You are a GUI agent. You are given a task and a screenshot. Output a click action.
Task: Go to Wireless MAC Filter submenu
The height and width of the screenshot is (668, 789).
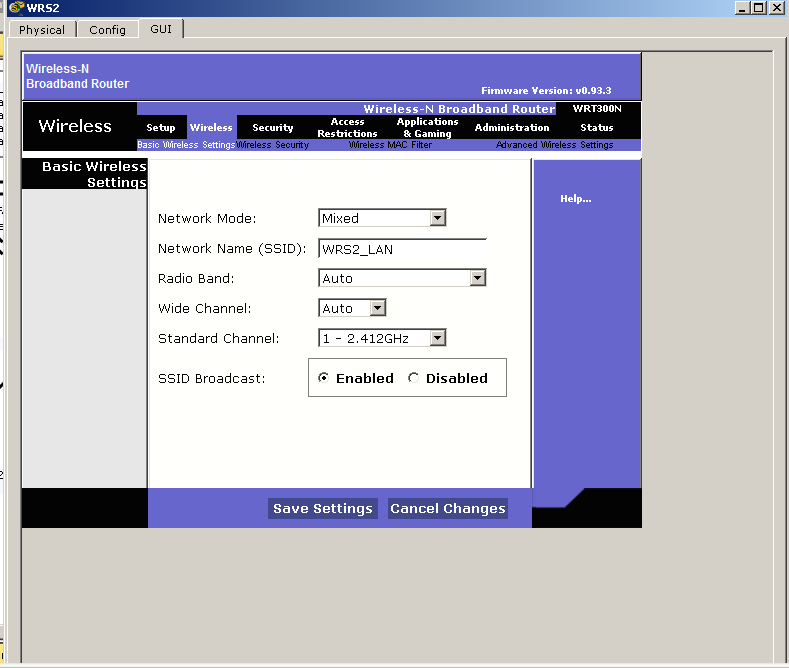[x=390, y=145]
